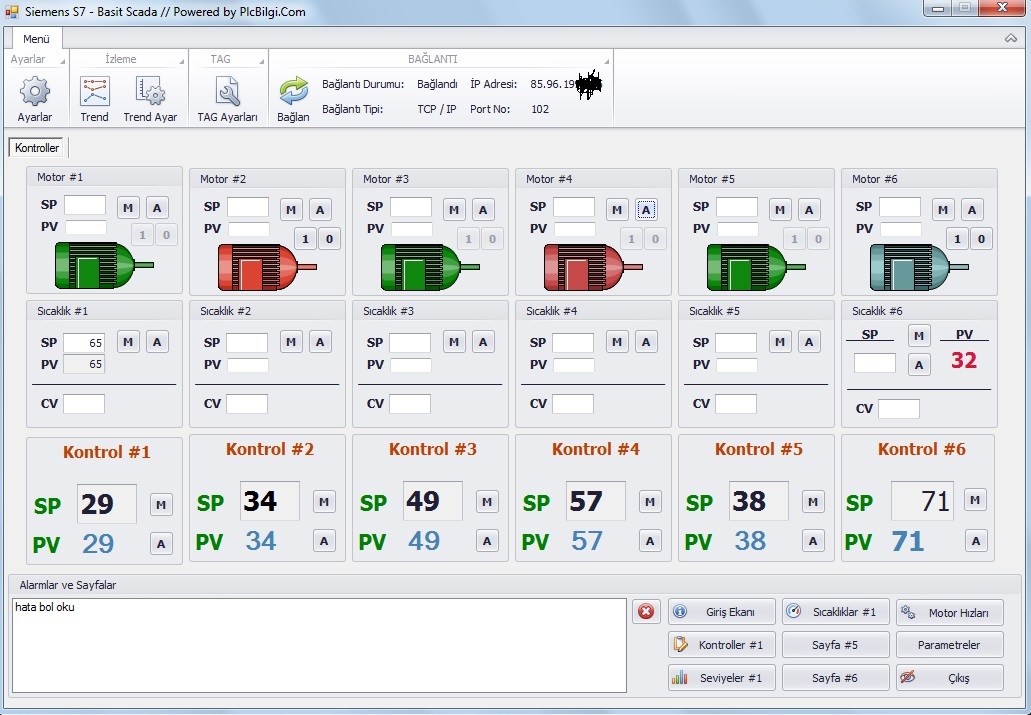This screenshot has height=715, width=1031.
Task: Open the Trend chart icon
Action: point(95,91)
